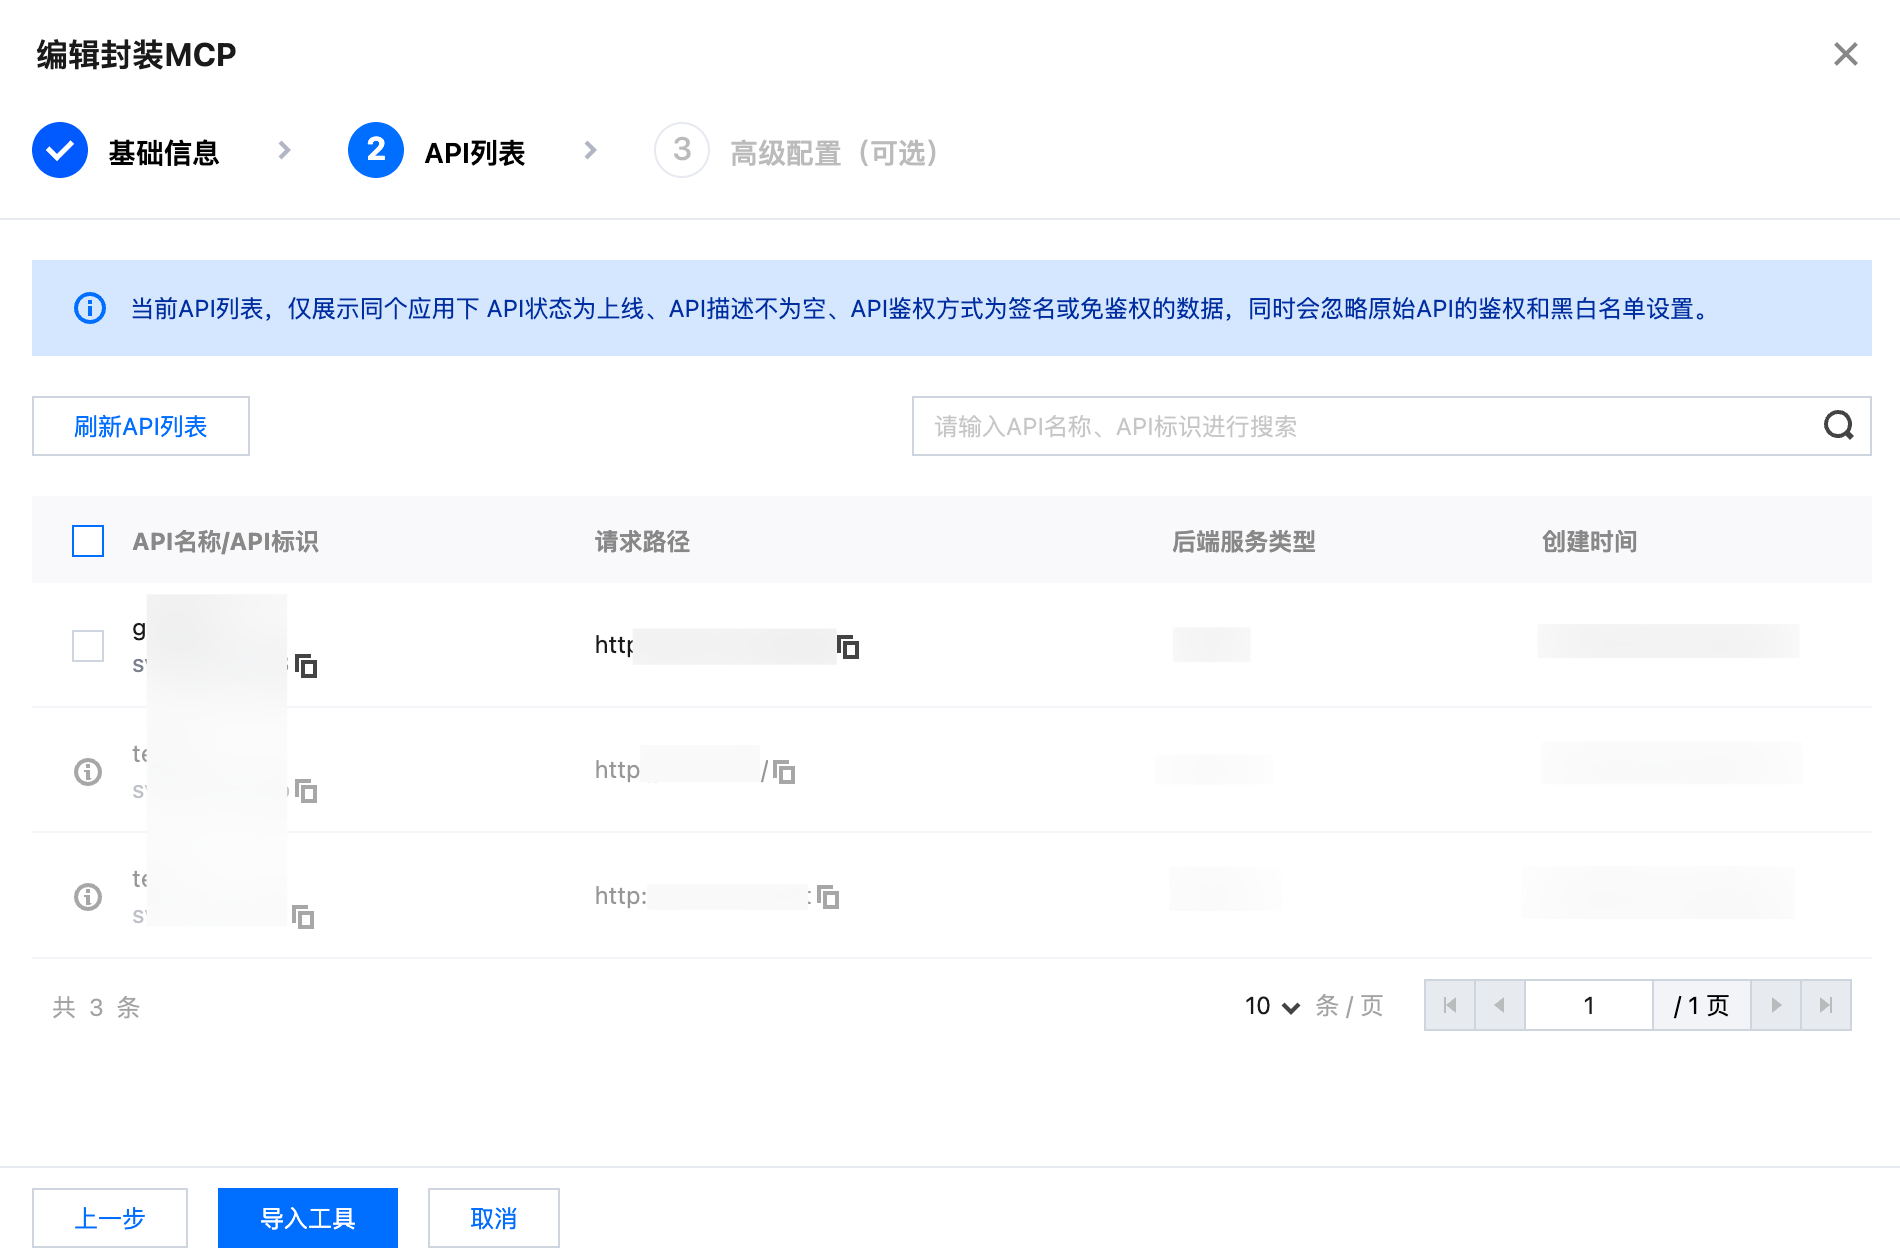This screenshot has height=1252, width=1900.
Task: Click the search magnifier icon
Action: [x=1838, y=426]
